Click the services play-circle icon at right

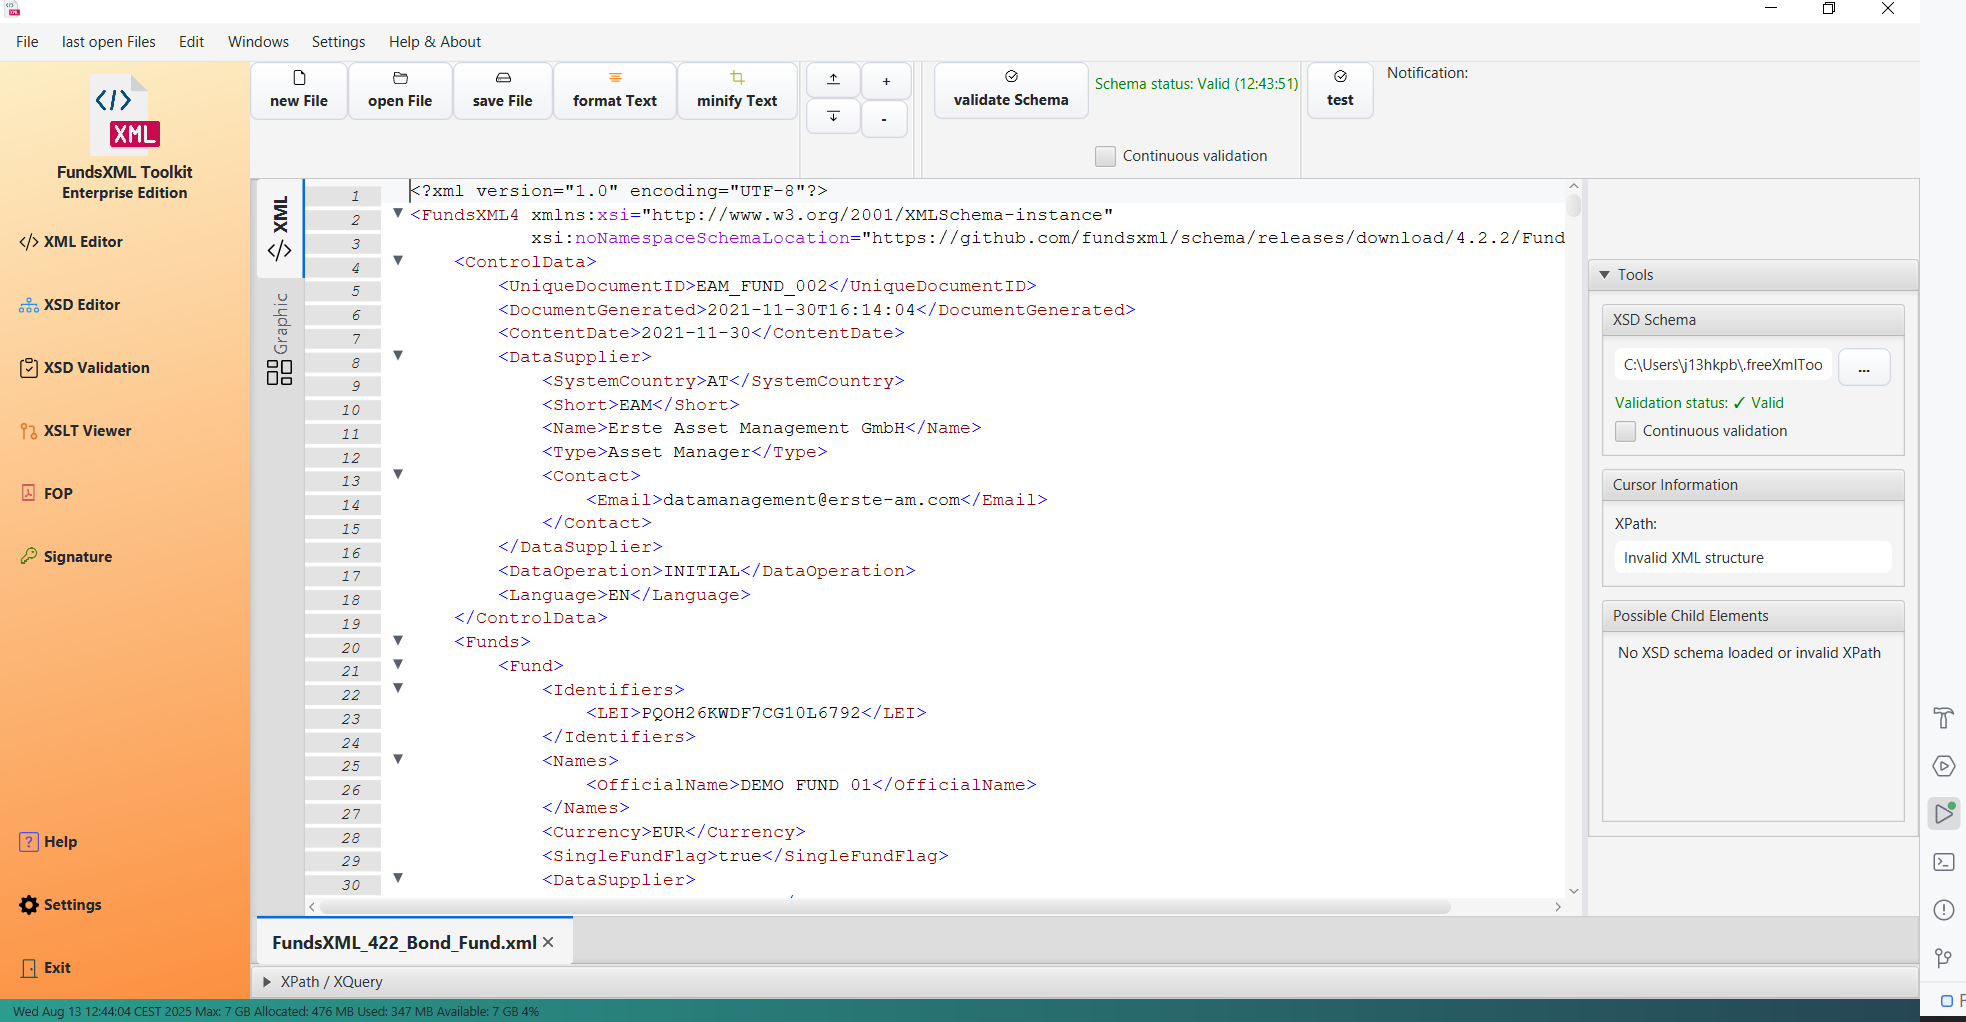tap(1943, 766)
